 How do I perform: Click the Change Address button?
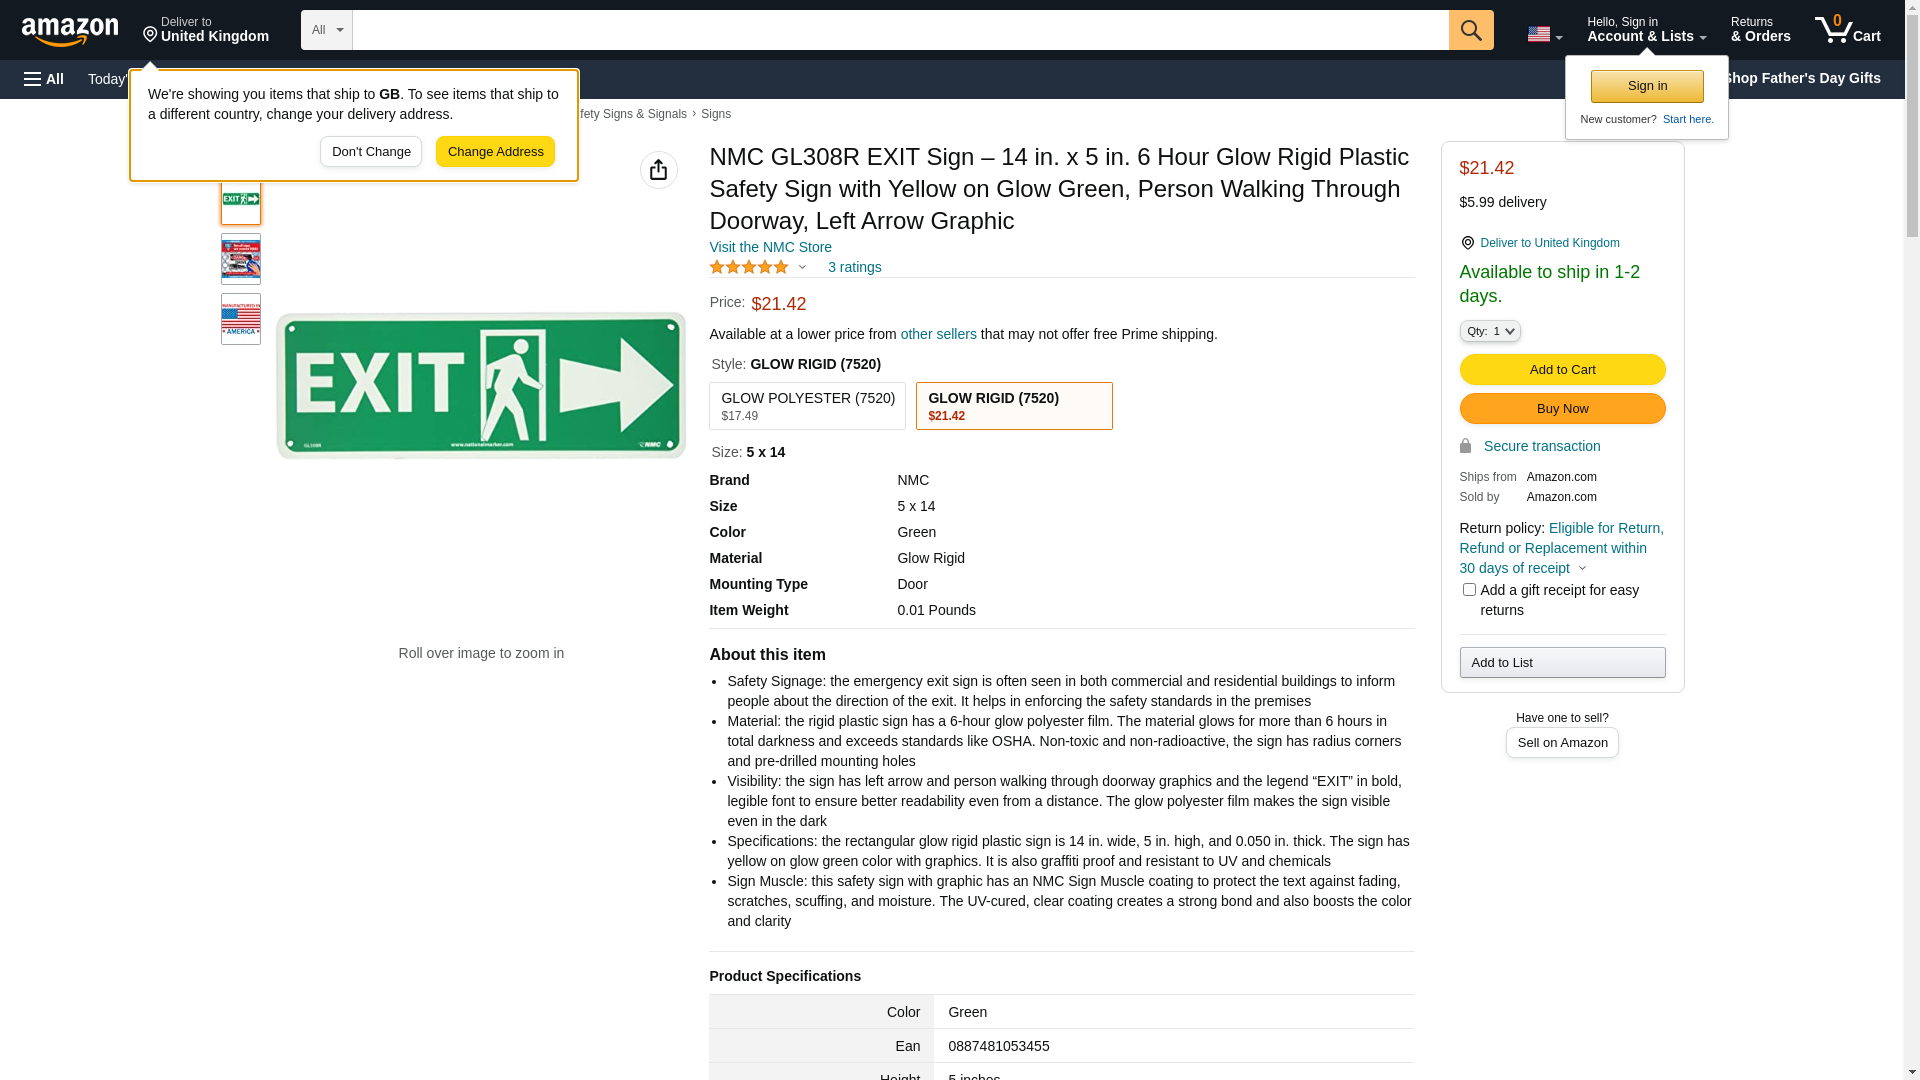[x=495, y=152]
